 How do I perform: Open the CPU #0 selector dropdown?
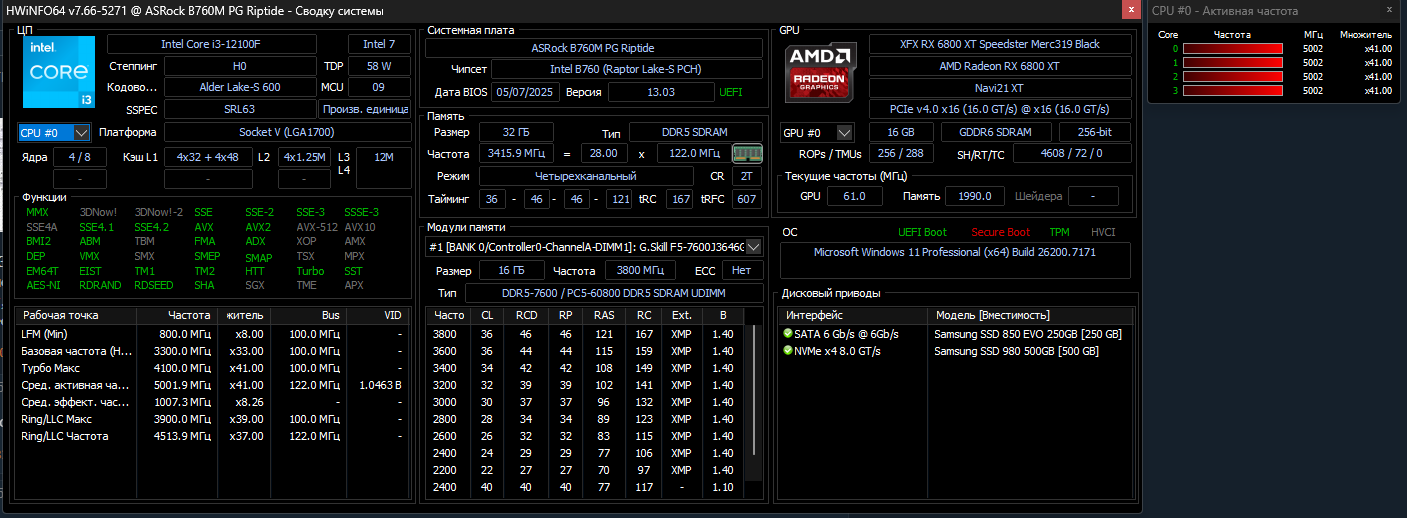pyautogui.click(x=55, y=132)
